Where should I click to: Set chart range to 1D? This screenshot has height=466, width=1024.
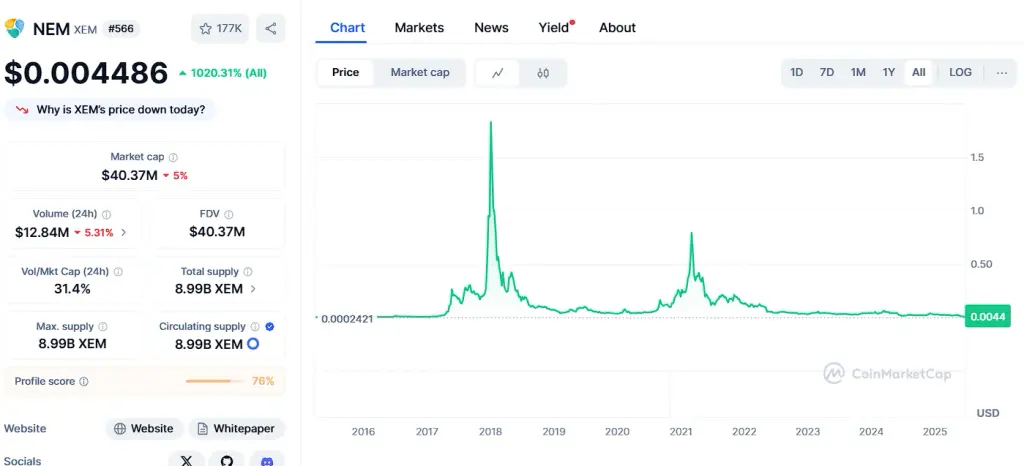[x=796, y=72]
